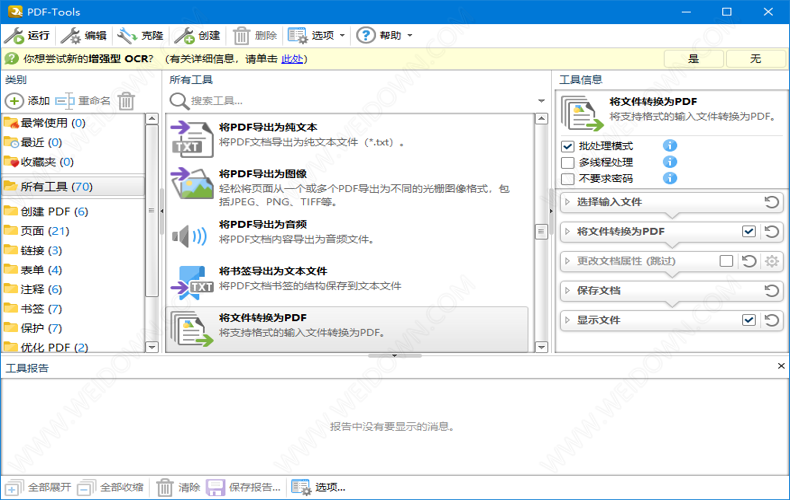Click 全部展开 in report toolbar
This screenshot has height=500, width=790.
pos(38,487)
